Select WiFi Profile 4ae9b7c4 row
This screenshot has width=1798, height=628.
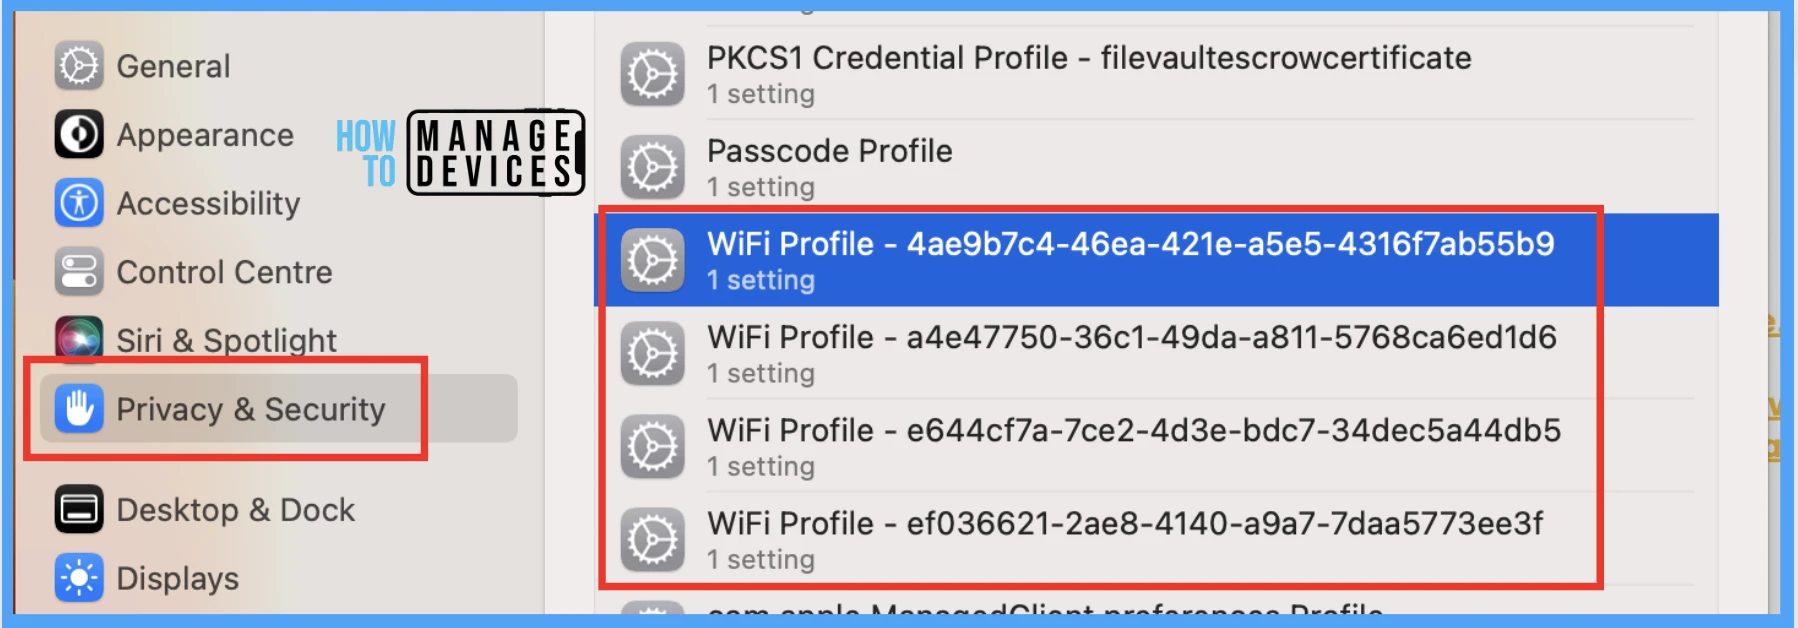1157,260
